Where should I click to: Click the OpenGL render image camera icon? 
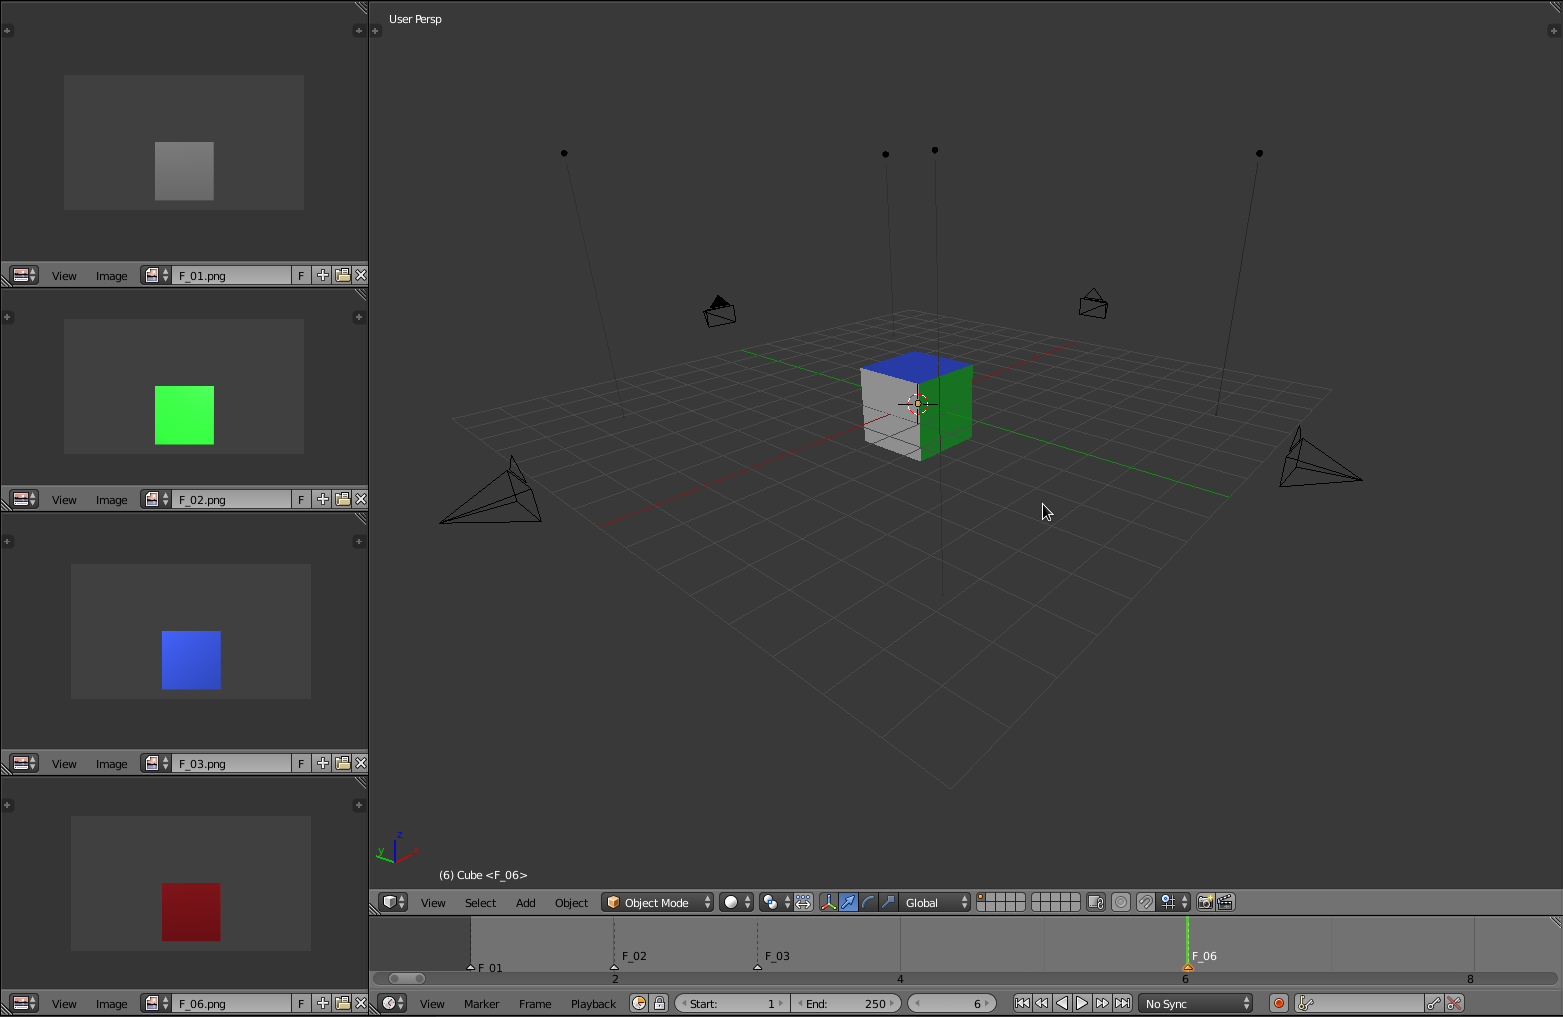1205,902
